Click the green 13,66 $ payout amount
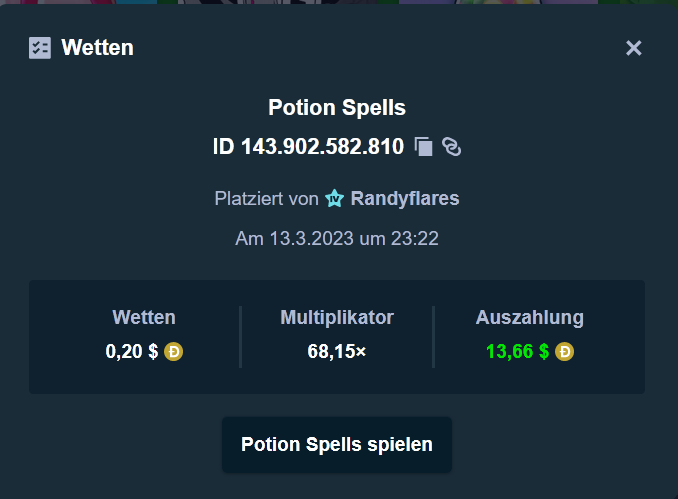 518,352
